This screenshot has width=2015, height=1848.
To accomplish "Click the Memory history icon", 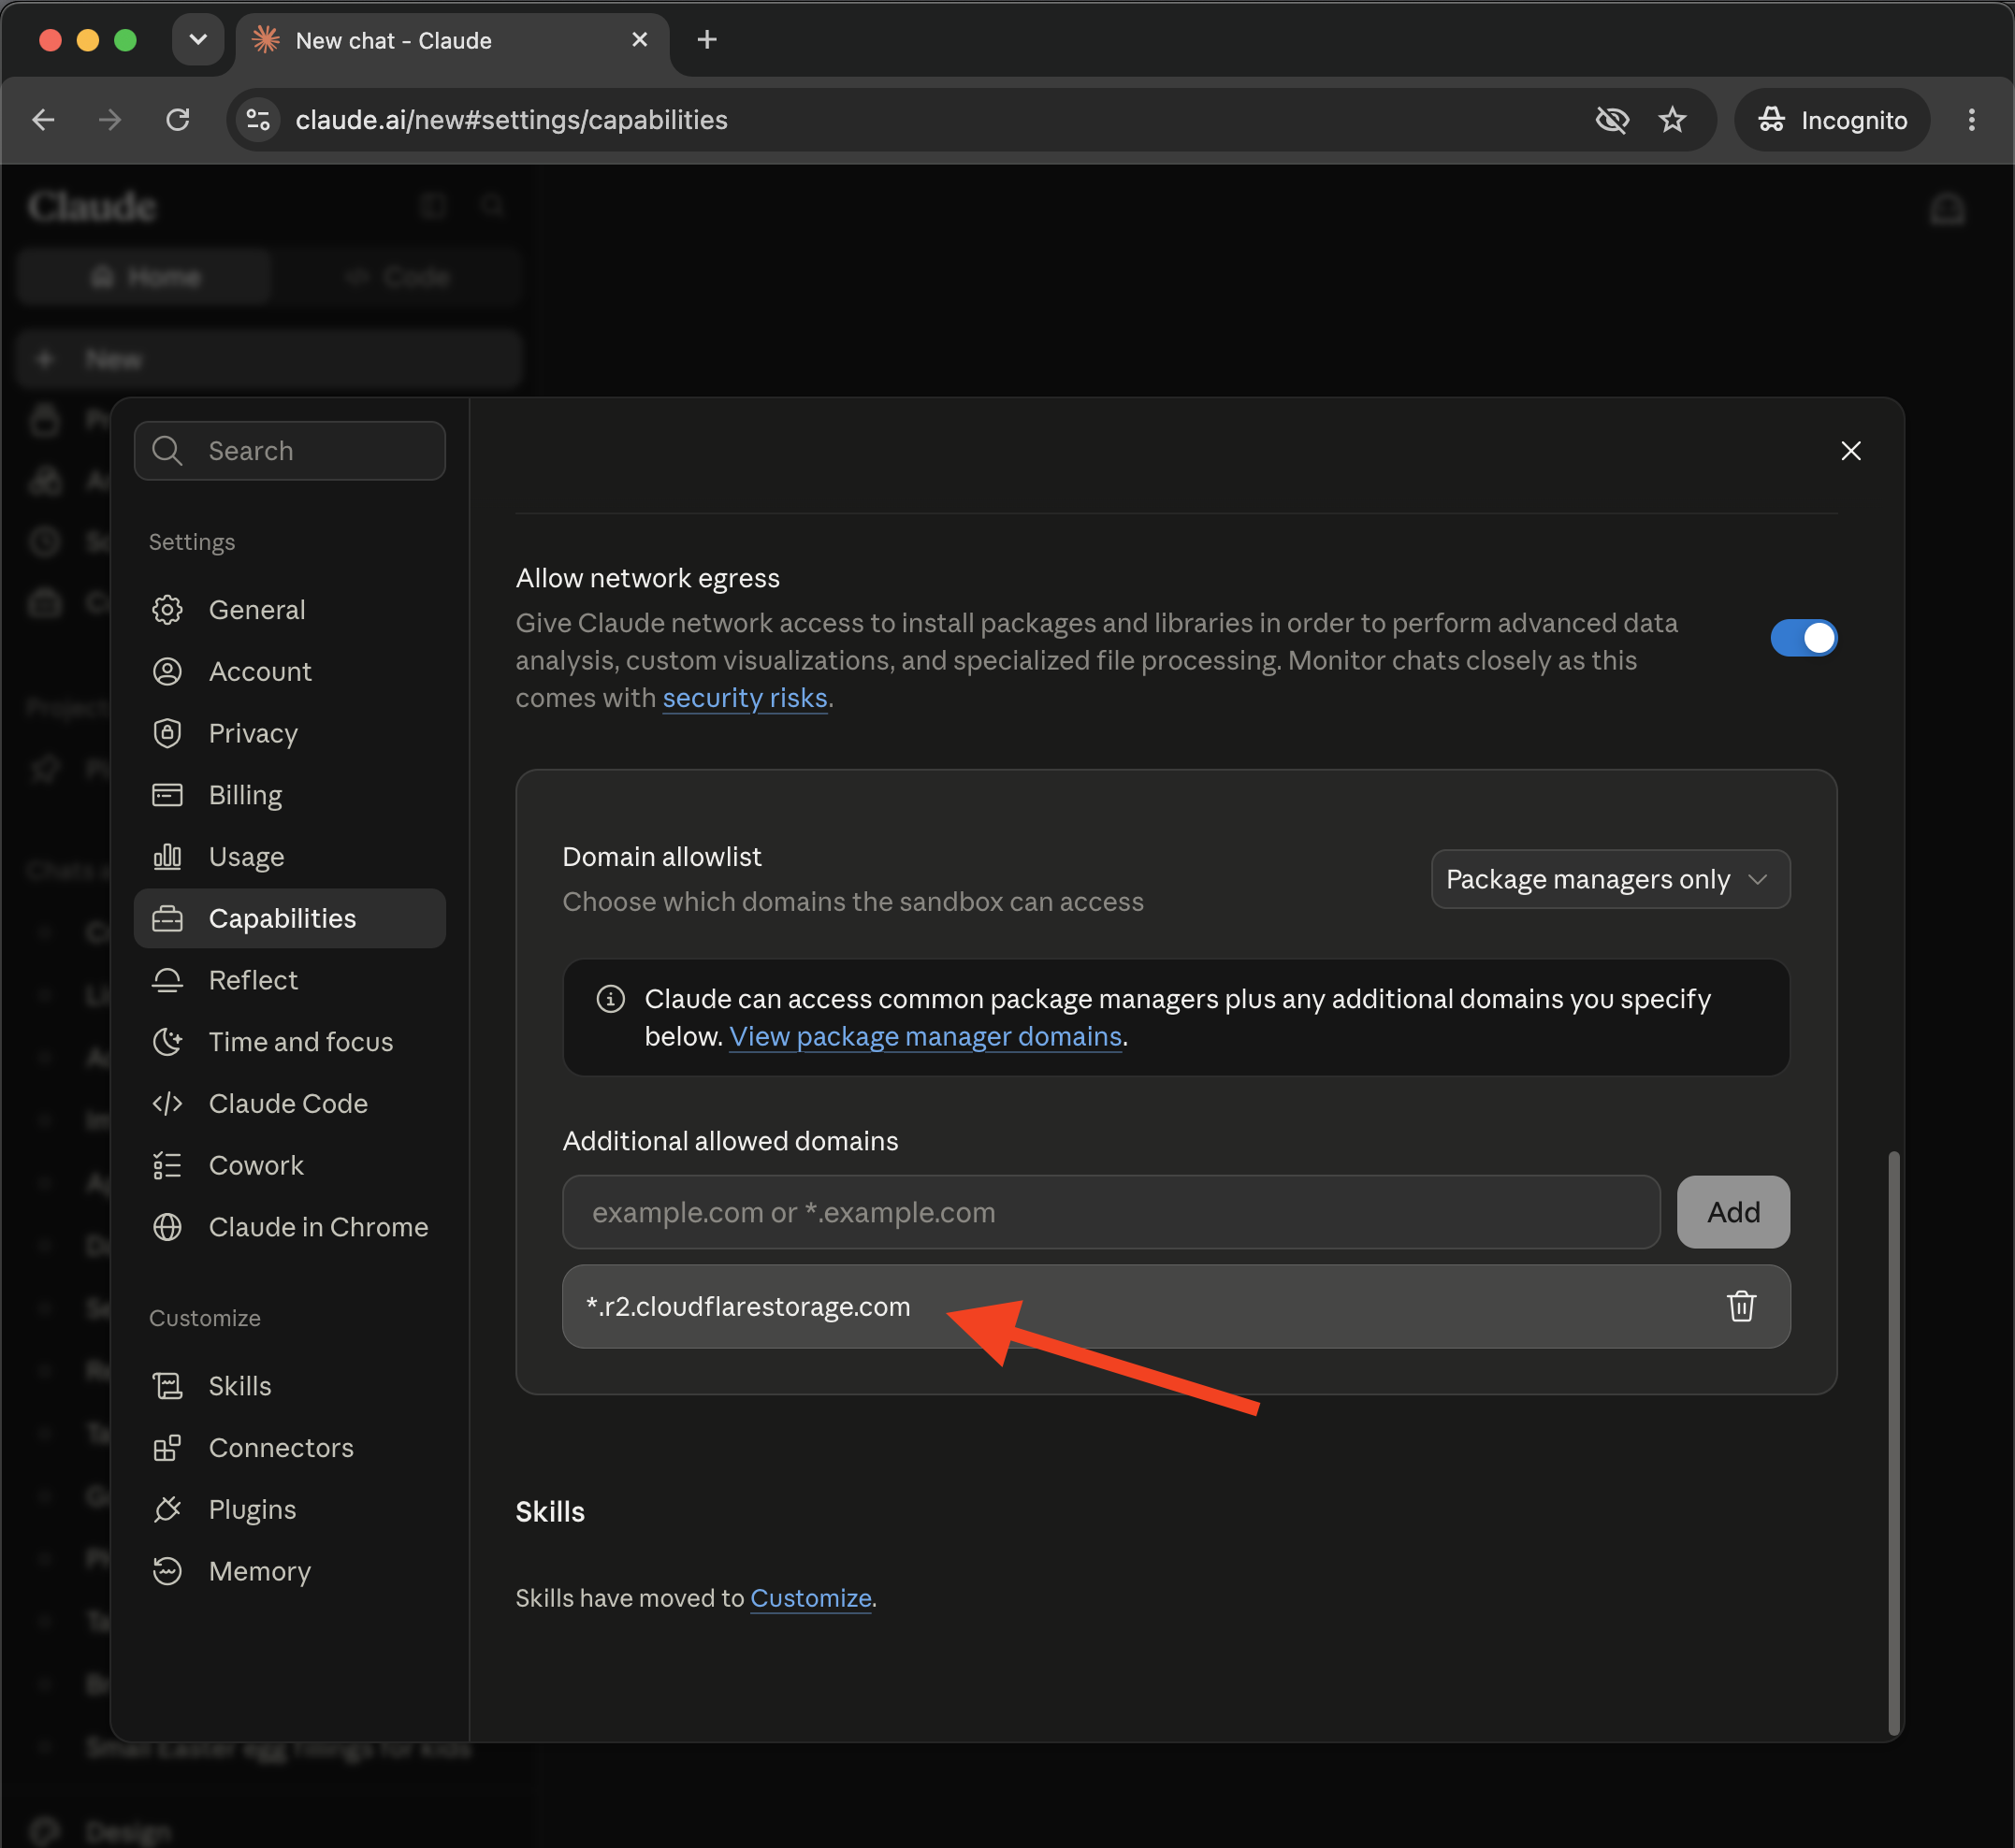I will [167, 1571].
